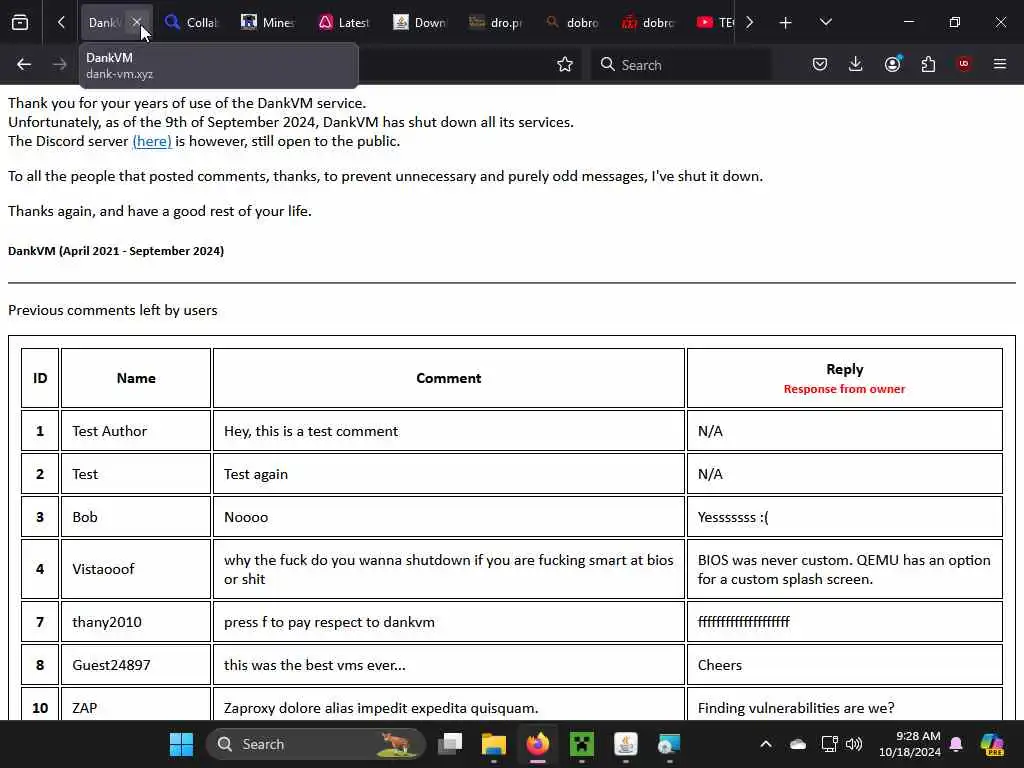Open the Downloads panel
Image resolution: width=1024 pixels, height=768 pixels.
(x=856, y=64)
